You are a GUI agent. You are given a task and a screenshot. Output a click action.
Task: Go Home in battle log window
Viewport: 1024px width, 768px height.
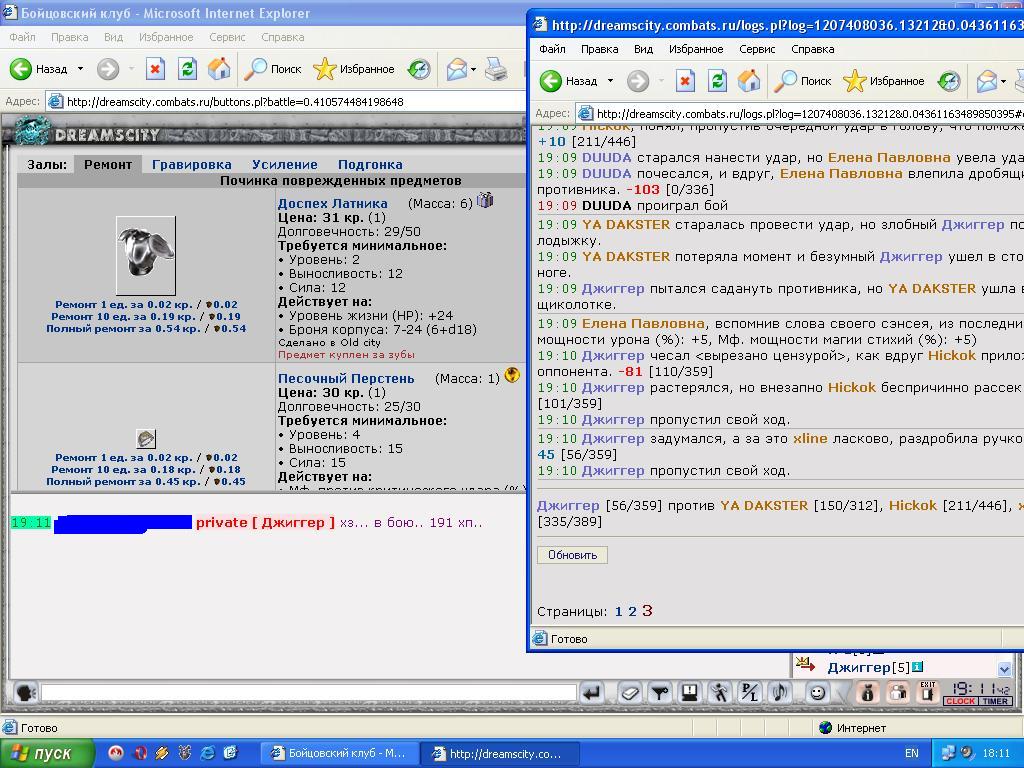click(x=748, y=81)
